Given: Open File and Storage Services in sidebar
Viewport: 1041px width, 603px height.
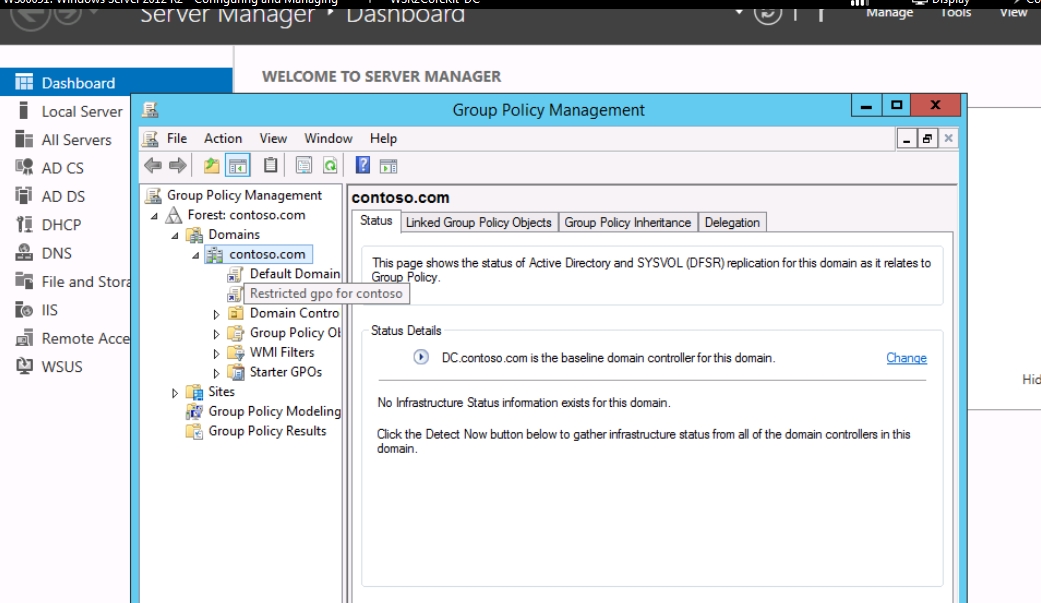Looking at the screenshot, I should 73,282.
